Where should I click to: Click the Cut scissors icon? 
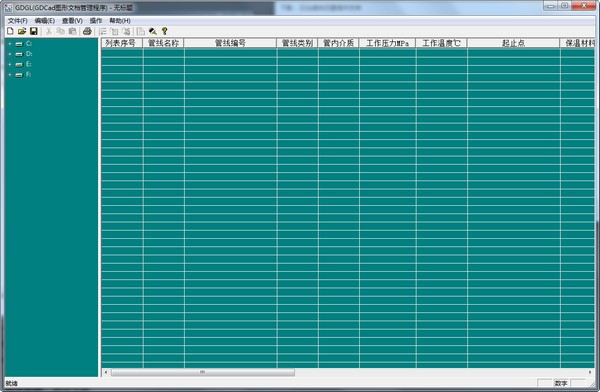[49, 31]
